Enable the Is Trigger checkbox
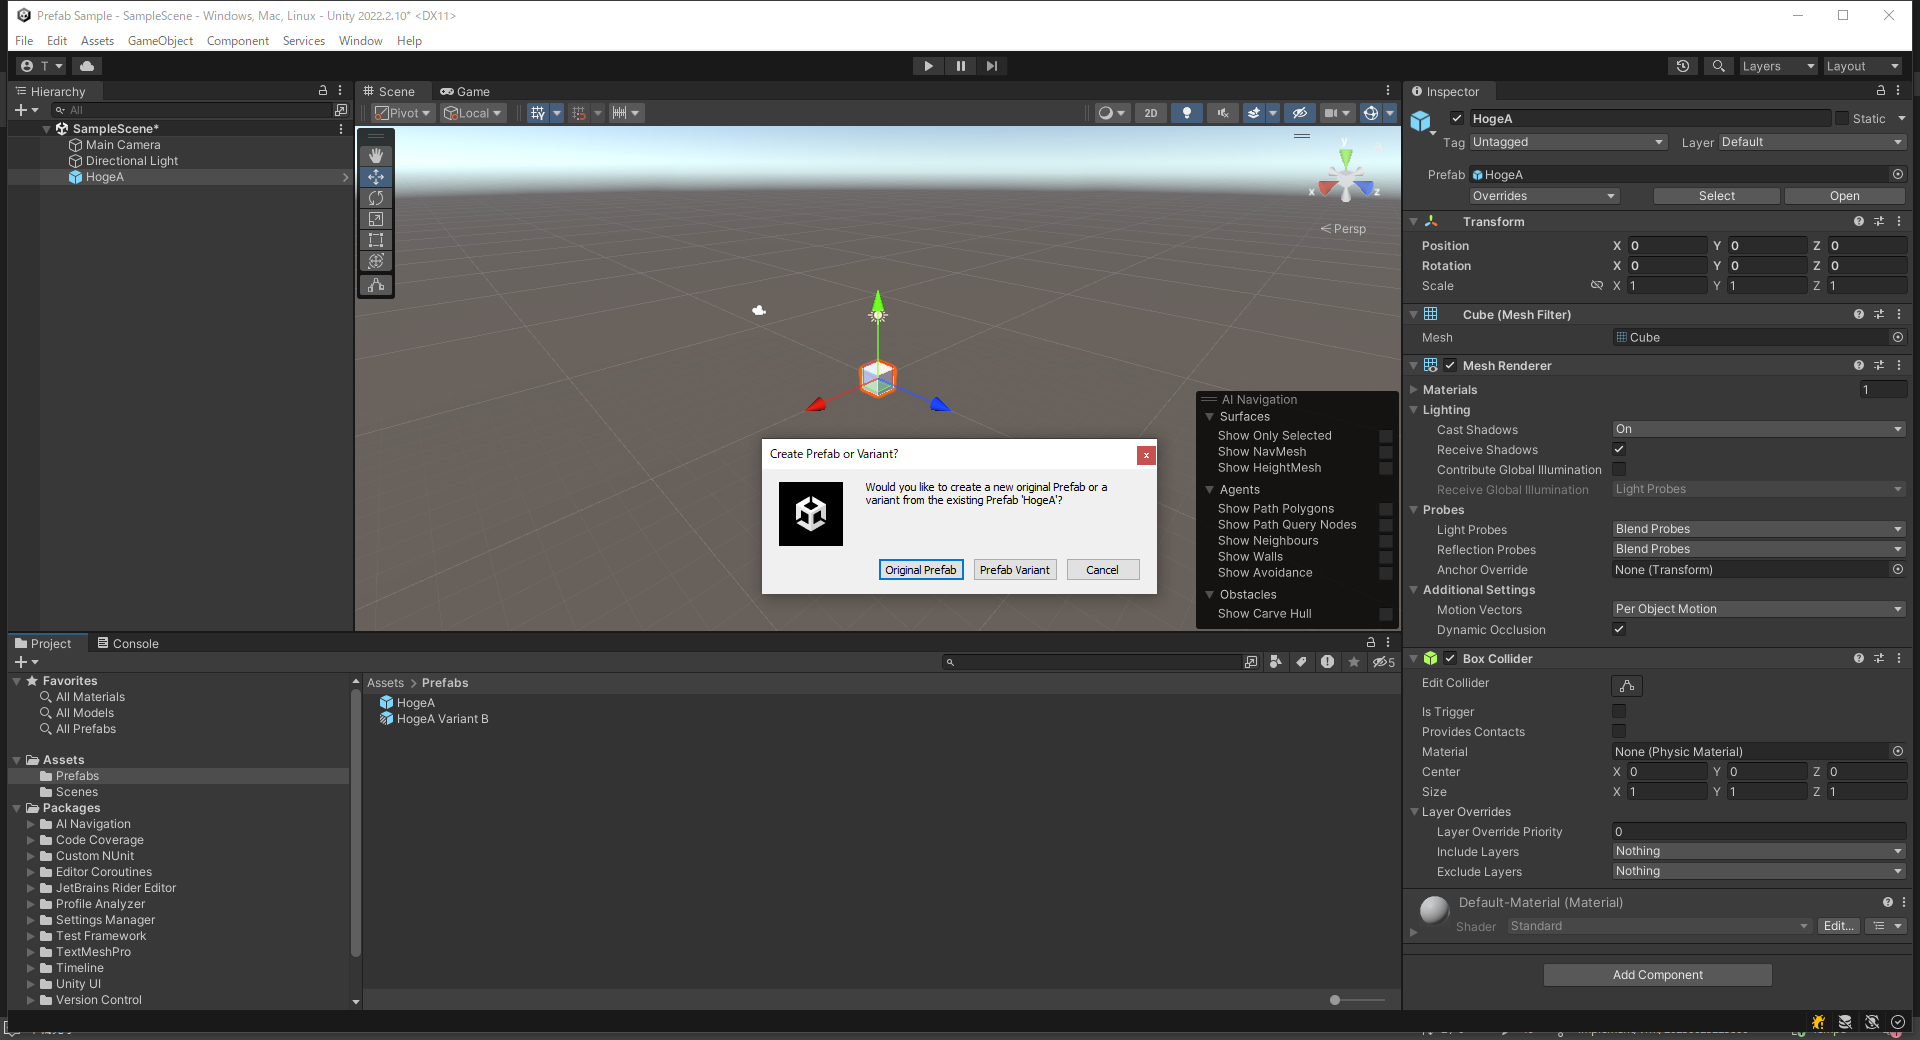 (x=1618, y=711)
